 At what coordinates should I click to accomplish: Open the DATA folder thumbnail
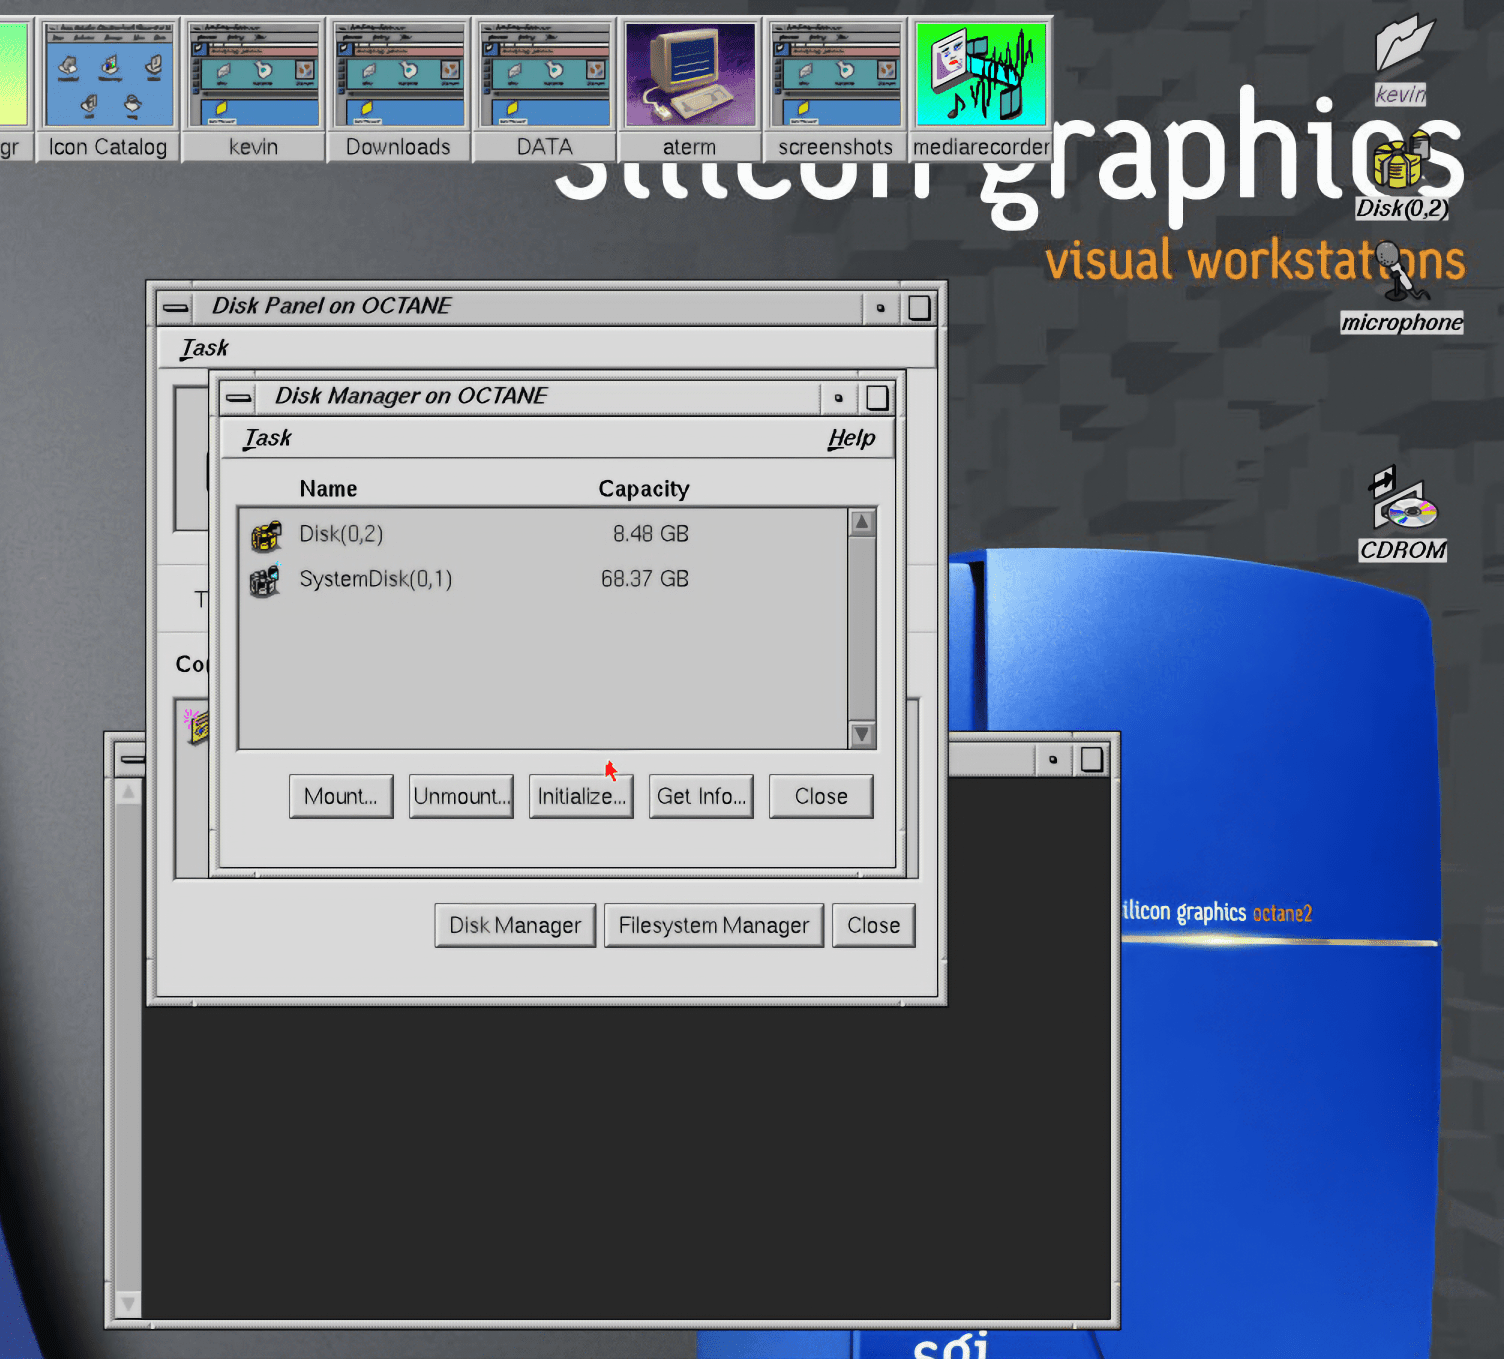click(x=544, y=90)
